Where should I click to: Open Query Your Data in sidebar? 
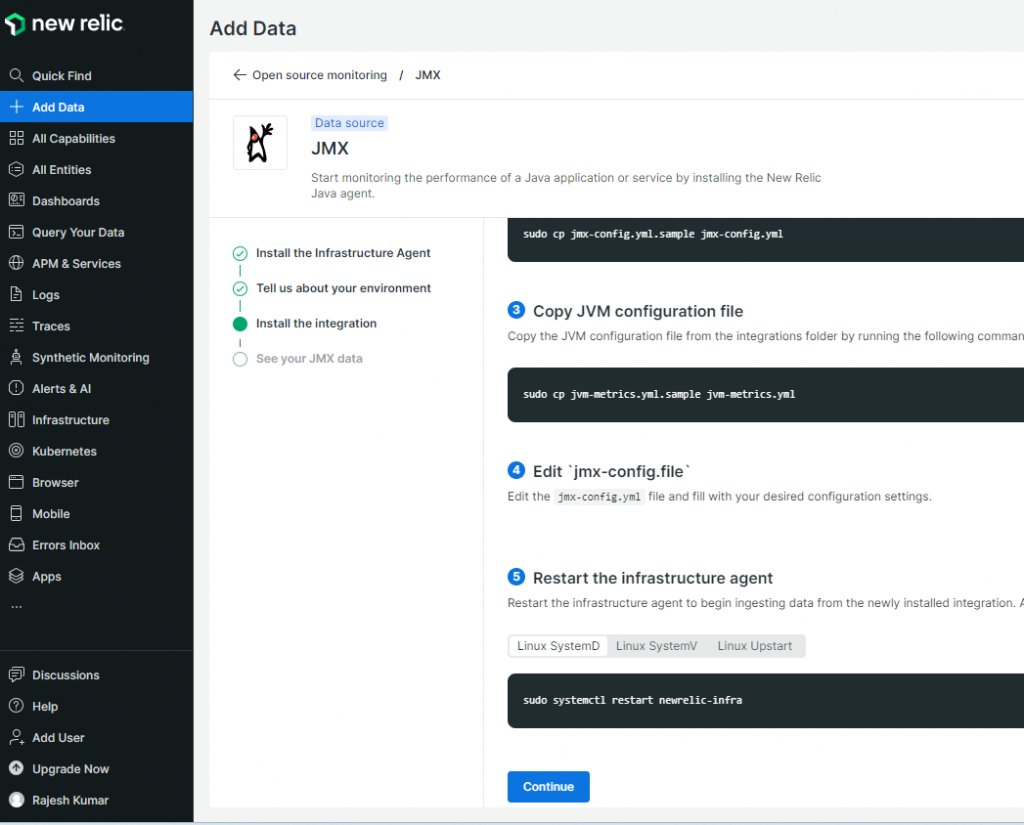pos(78,233)
